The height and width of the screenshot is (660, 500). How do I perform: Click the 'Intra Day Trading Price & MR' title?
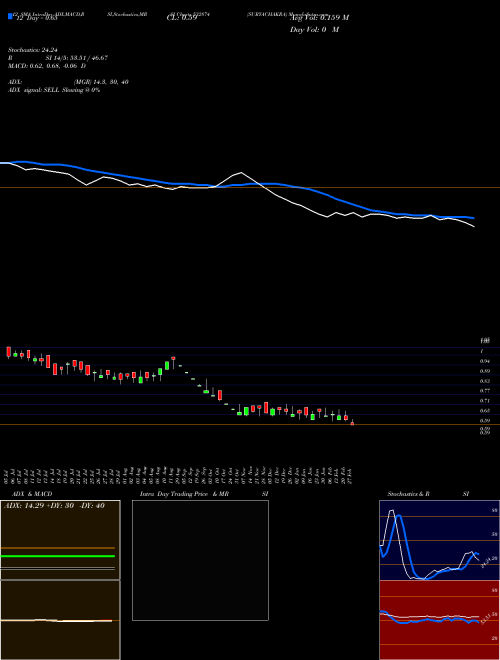click(x=184, y=494)
